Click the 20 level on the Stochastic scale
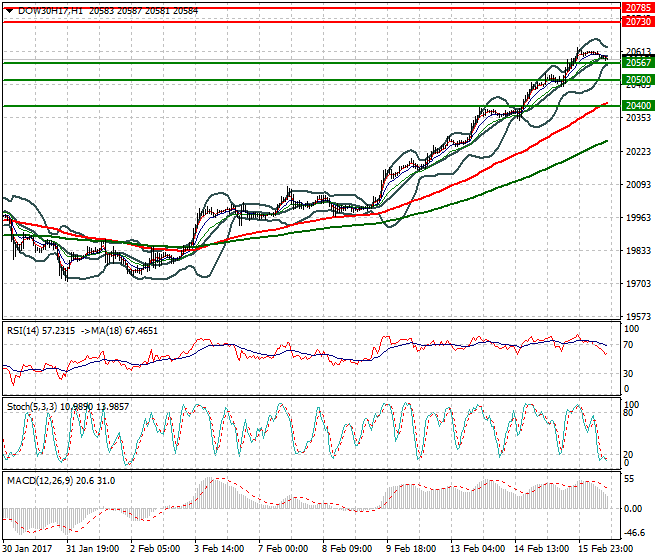The height and width of the screenshot is (560, 660). coord(628,455)
